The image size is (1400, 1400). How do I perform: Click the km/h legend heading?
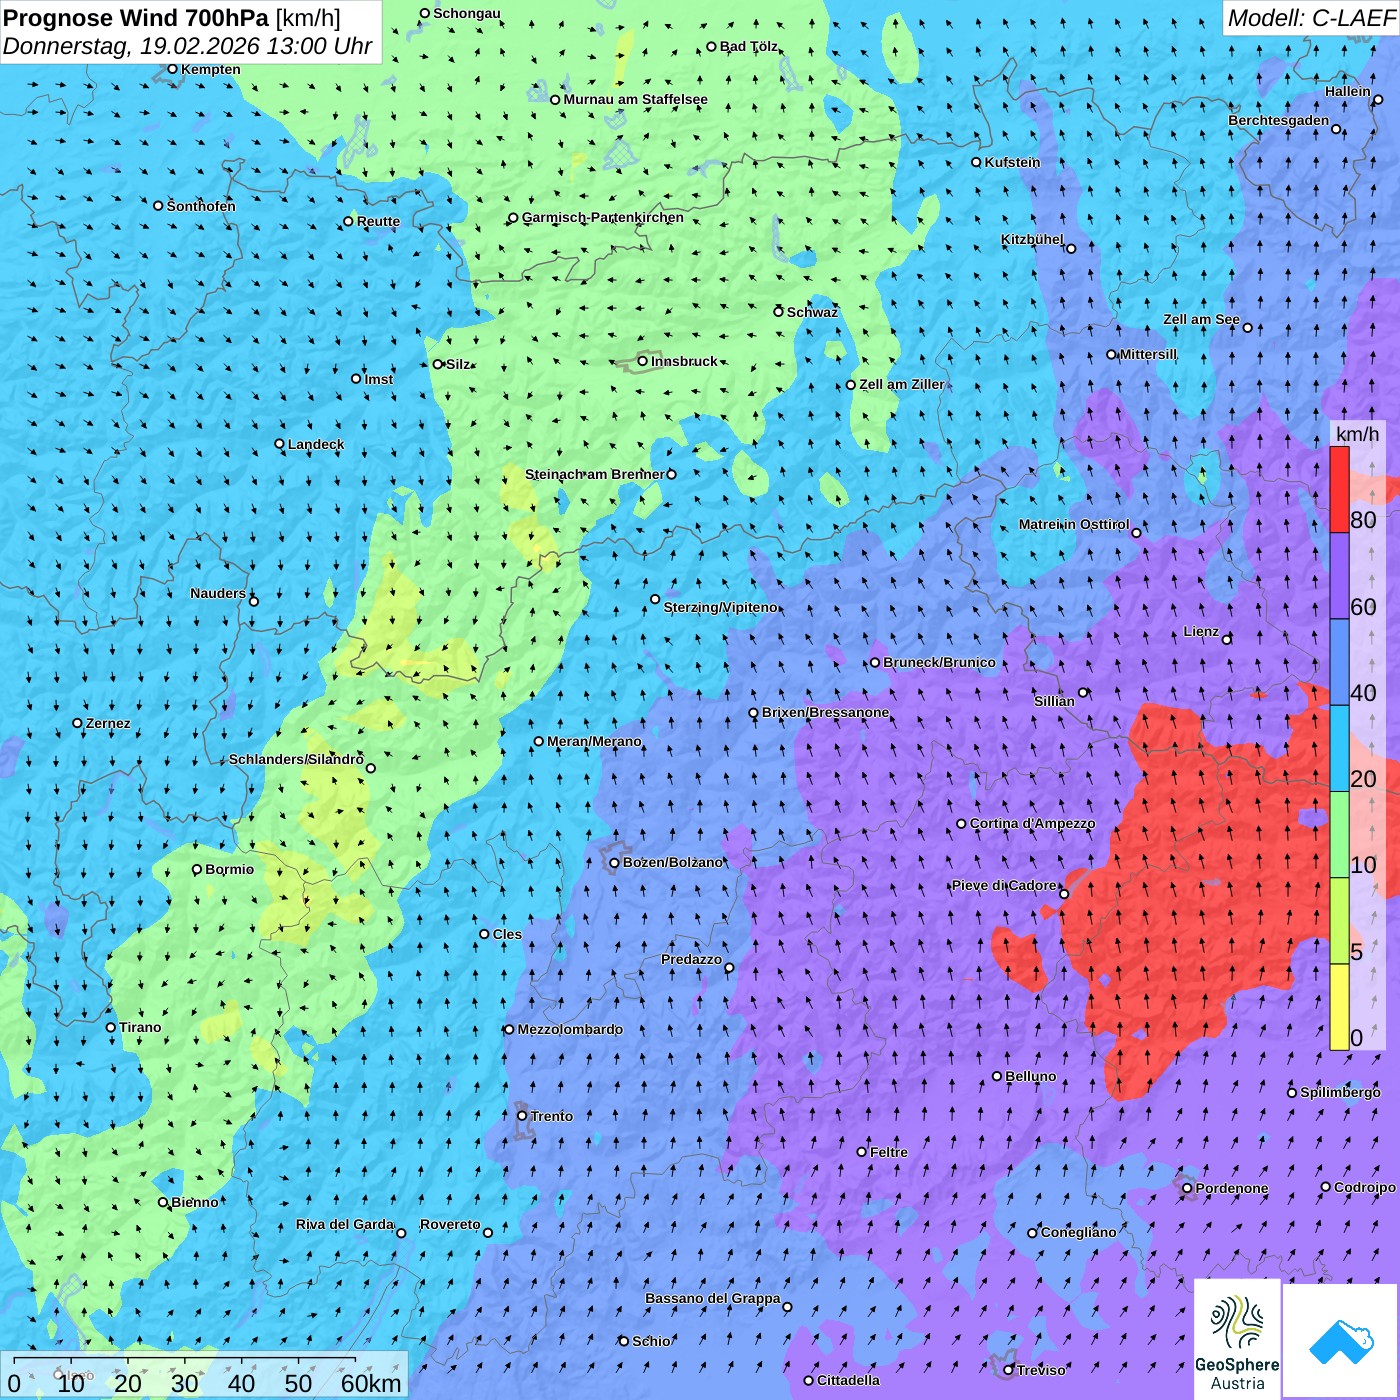[1357, 433]
